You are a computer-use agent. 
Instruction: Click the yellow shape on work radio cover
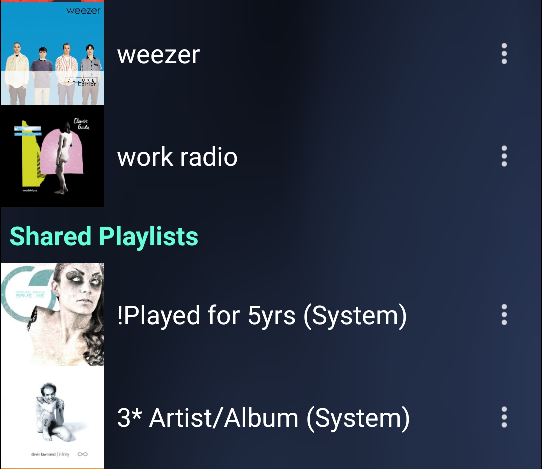pyautogui.click(x=30, y=159)
